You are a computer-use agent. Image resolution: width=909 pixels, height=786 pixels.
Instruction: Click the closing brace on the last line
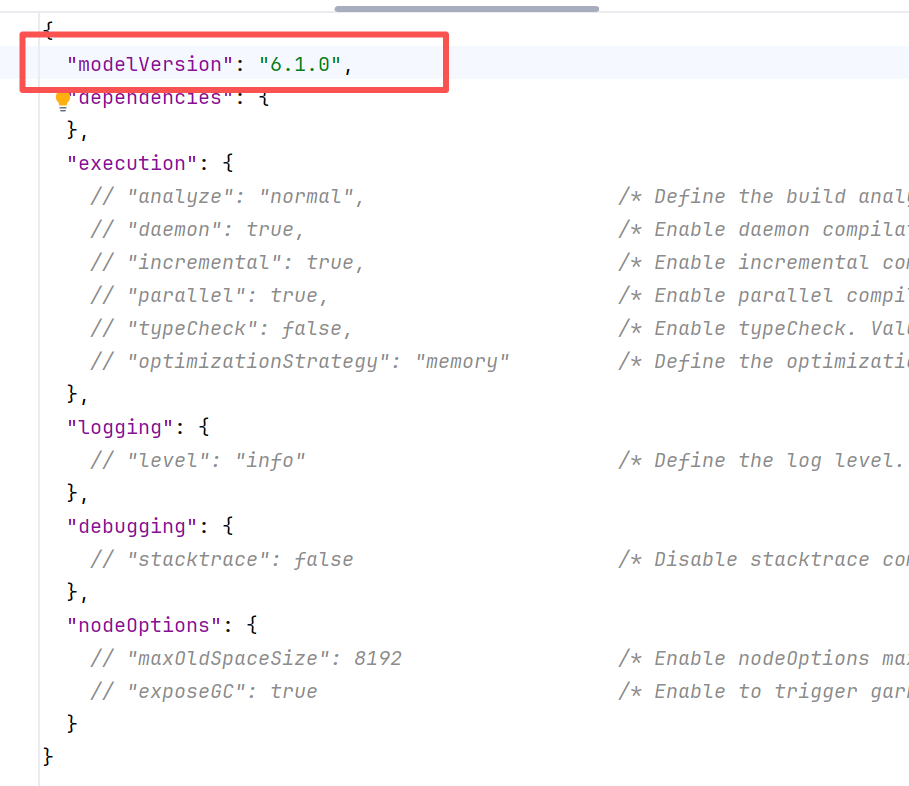tap(48, 758)
